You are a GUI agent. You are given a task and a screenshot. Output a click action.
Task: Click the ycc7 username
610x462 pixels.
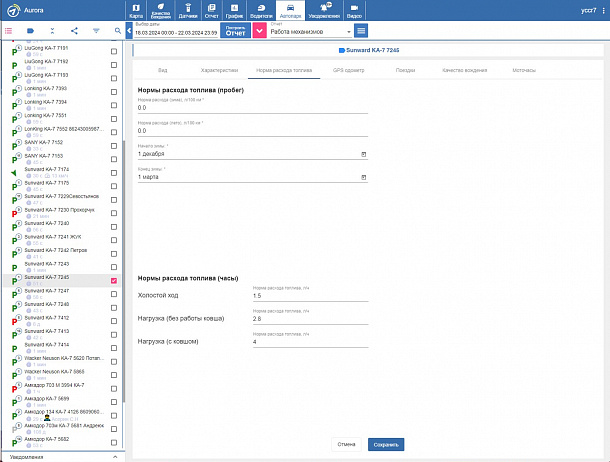pyautogui.click(x=588, y=10)
